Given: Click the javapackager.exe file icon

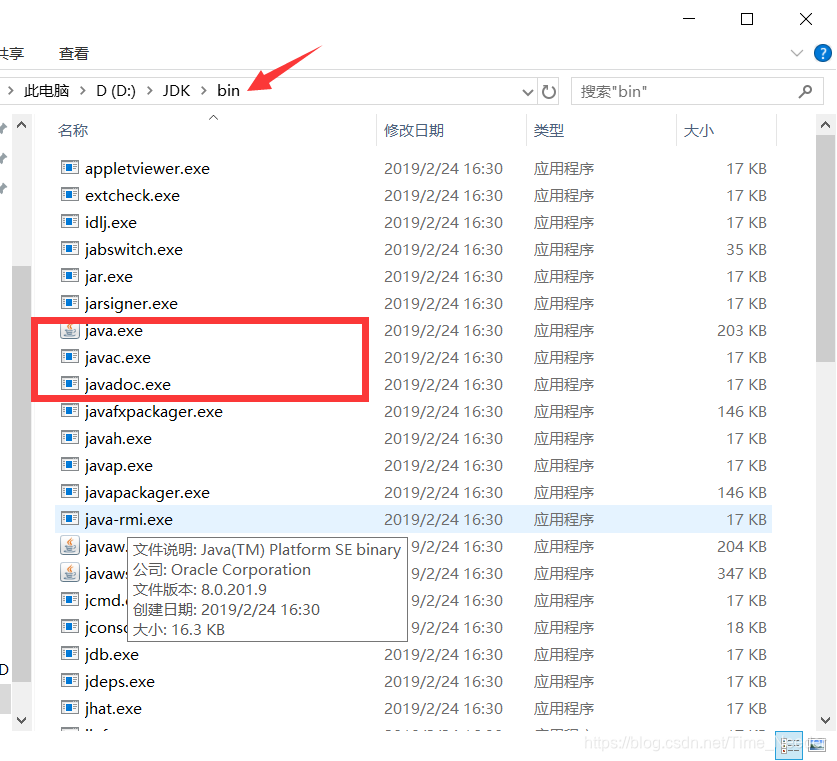Looking at the screenshot, I should [69, 492].
